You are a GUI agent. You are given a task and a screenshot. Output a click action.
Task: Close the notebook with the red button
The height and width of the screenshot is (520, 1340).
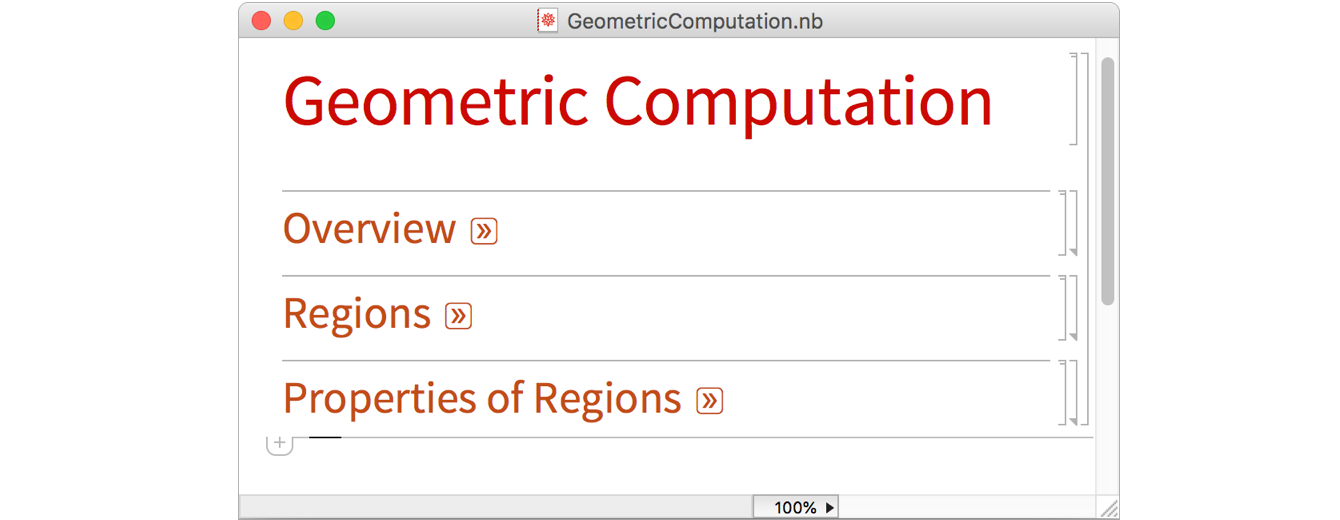click(x=262, y=20)
